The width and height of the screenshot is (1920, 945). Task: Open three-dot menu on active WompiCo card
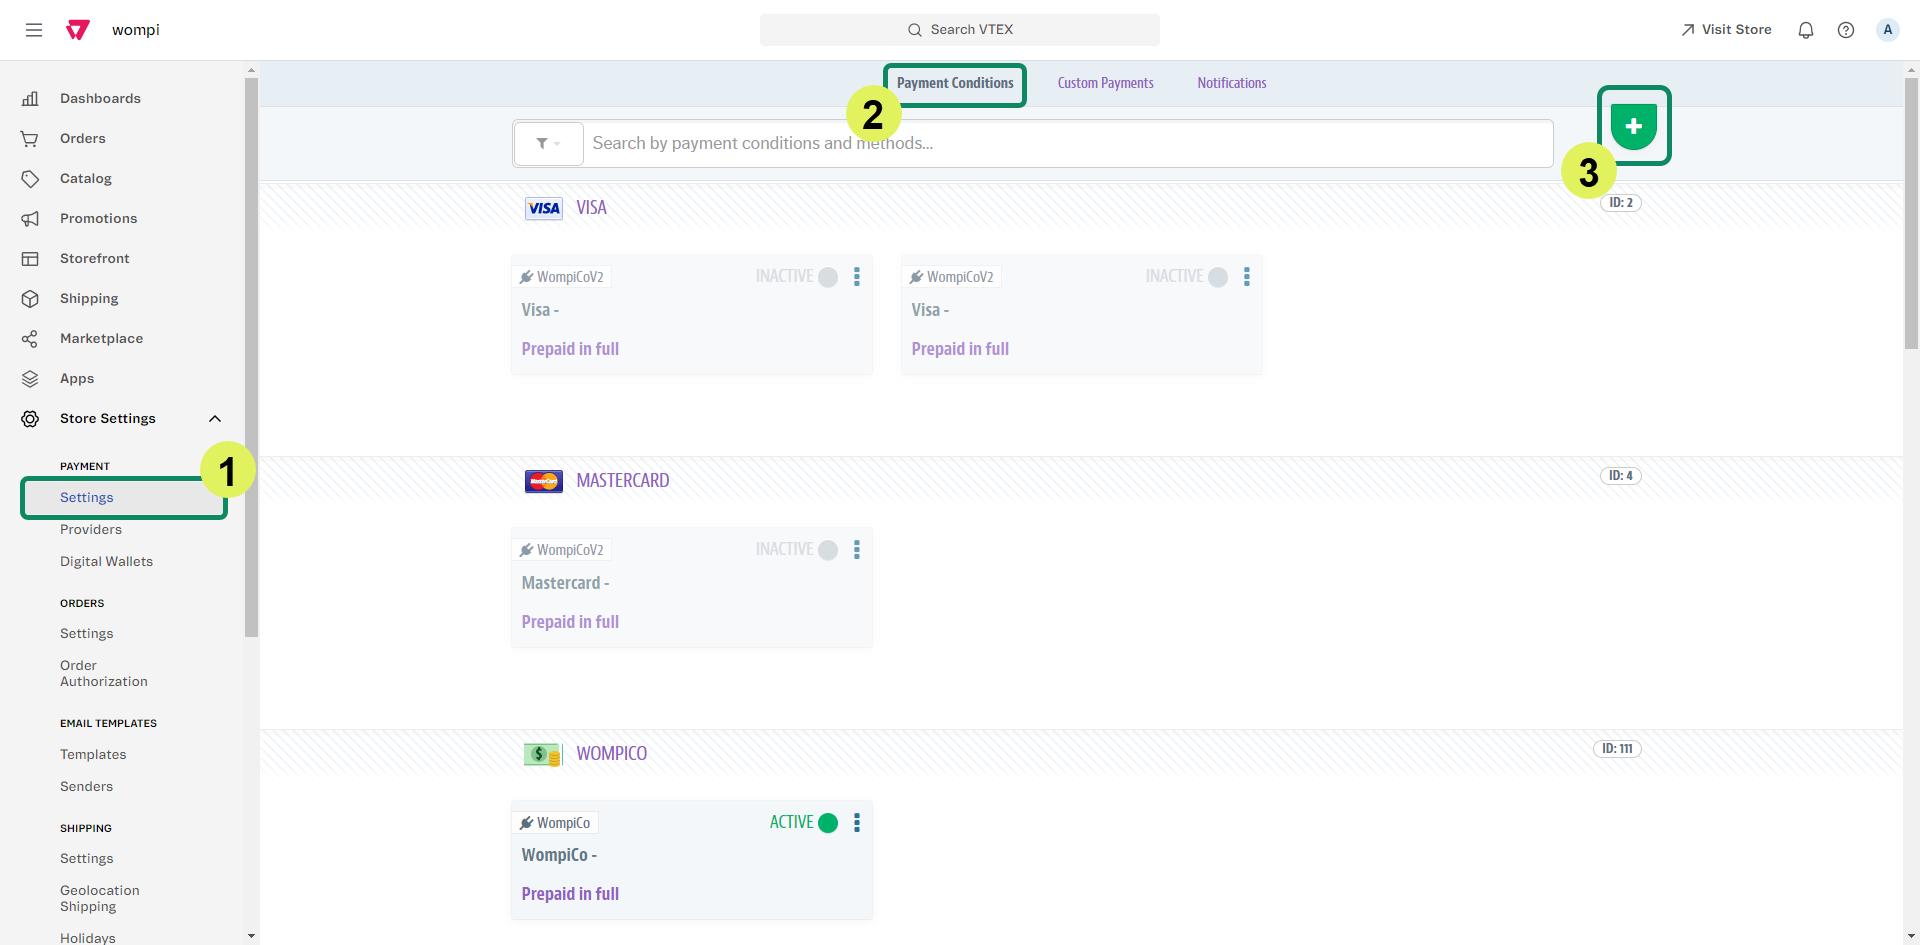click(857, 823)
